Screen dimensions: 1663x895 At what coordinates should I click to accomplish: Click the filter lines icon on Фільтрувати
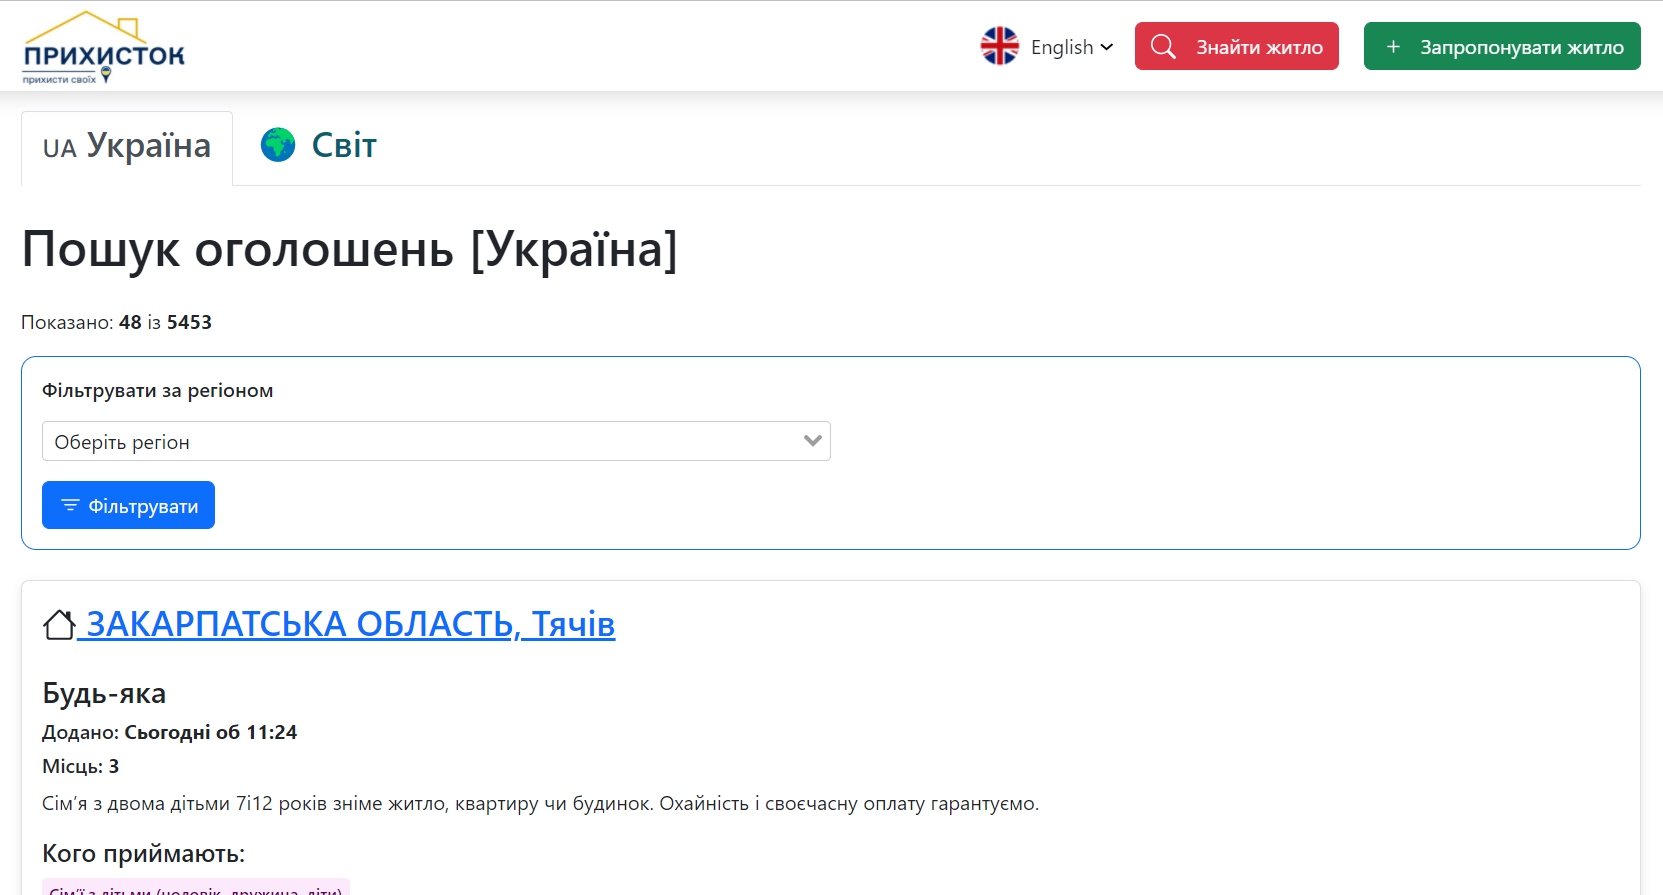click(70, 505)
